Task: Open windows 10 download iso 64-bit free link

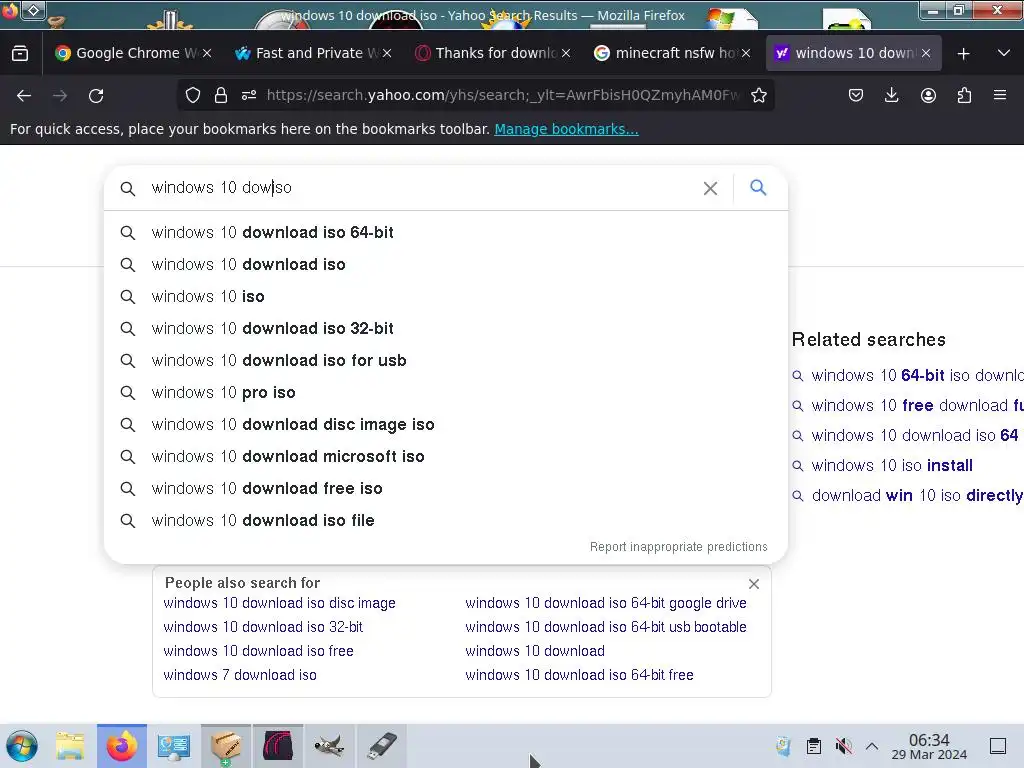Action: 579,675
